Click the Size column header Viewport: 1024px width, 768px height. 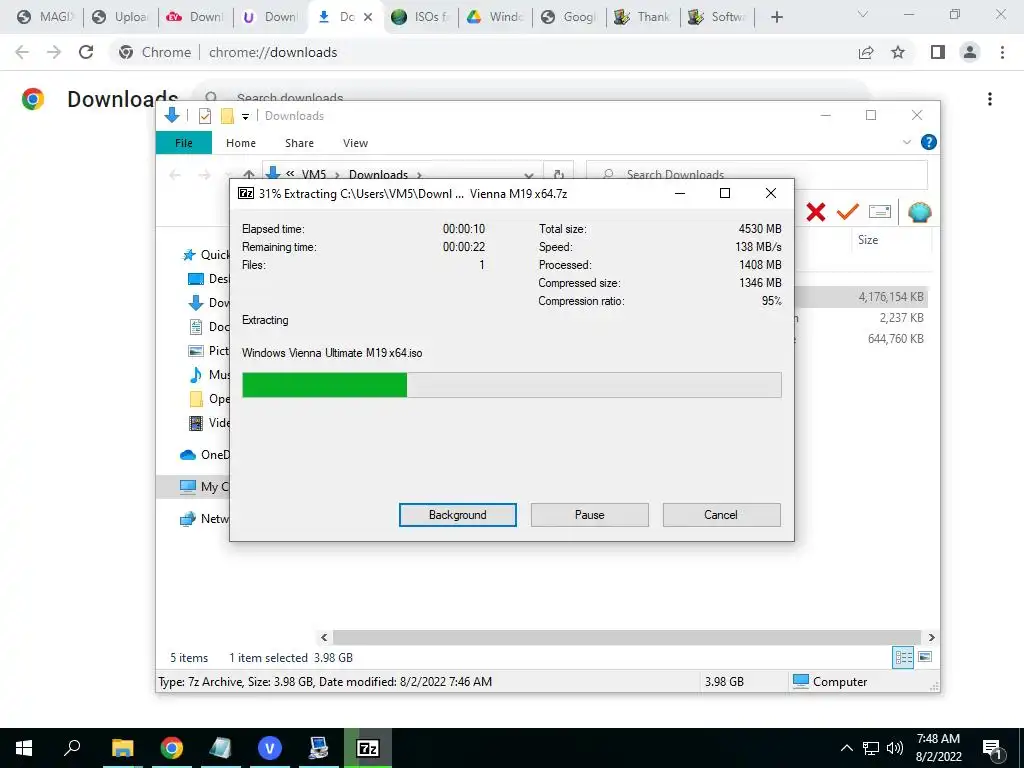tap(867, 240)
